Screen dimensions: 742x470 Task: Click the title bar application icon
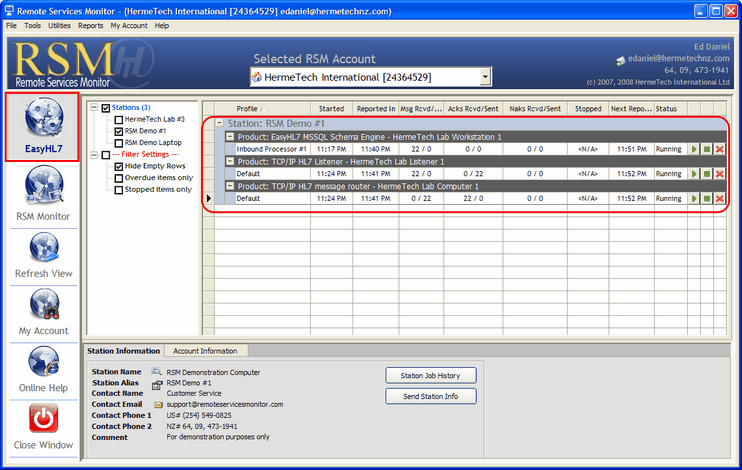[x=9, y=10]
